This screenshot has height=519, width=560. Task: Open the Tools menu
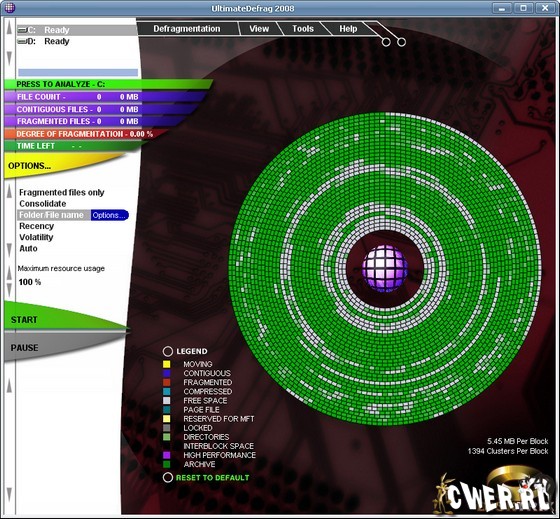(x=303, y=29)
